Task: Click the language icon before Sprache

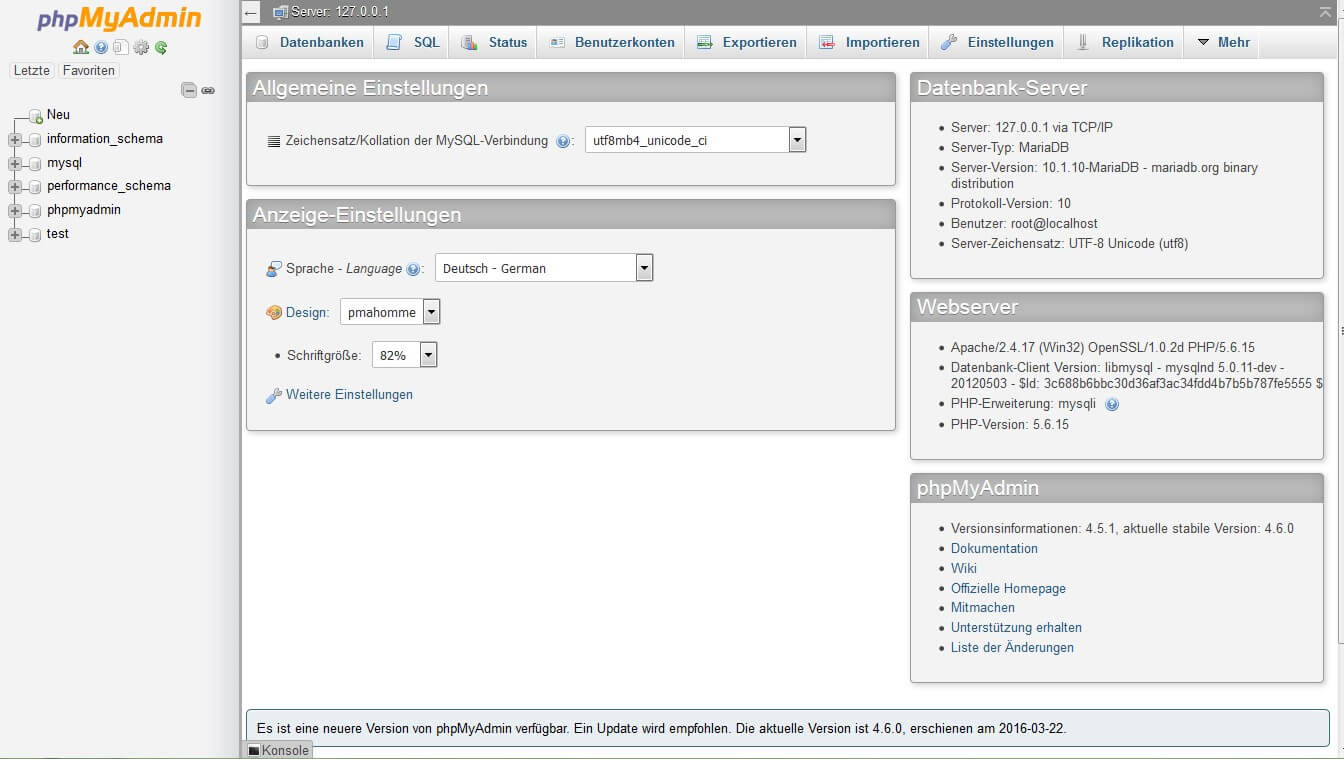Action: click(x=274, y=269)
